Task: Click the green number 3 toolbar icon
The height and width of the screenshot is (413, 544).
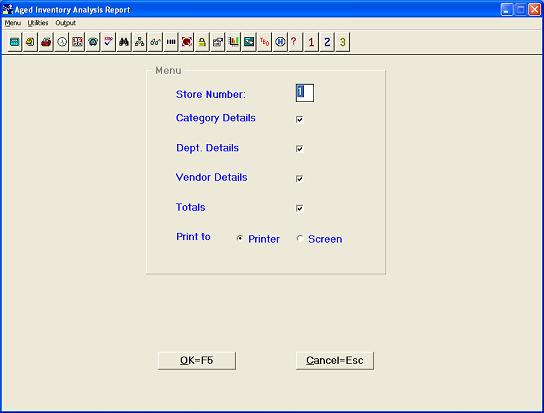Action: (342, 42)
